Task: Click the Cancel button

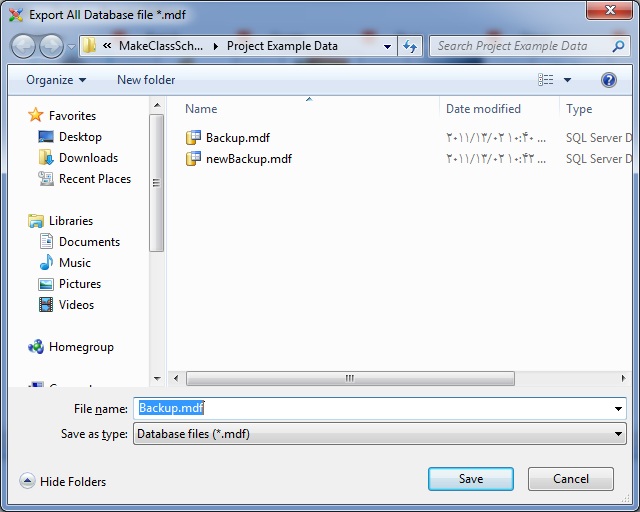Action: click(571, 479)
